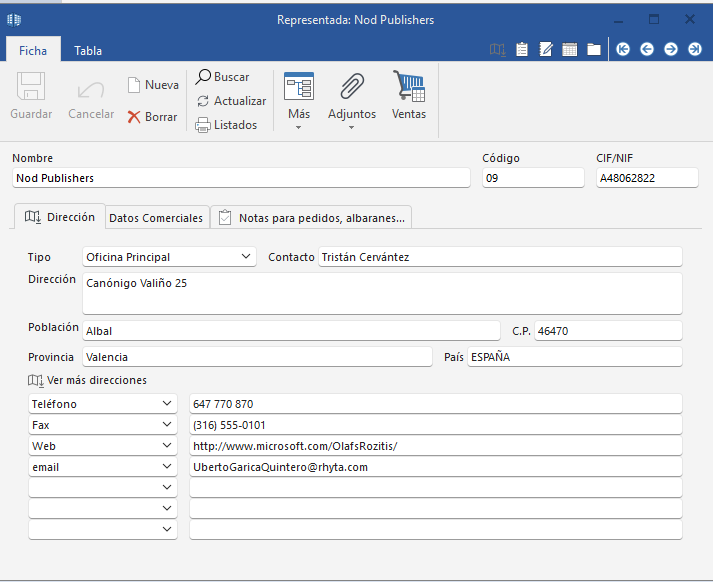713x582 pixels.
Task: Navigate to next record arrow
Action: click(x=671, y=49)
